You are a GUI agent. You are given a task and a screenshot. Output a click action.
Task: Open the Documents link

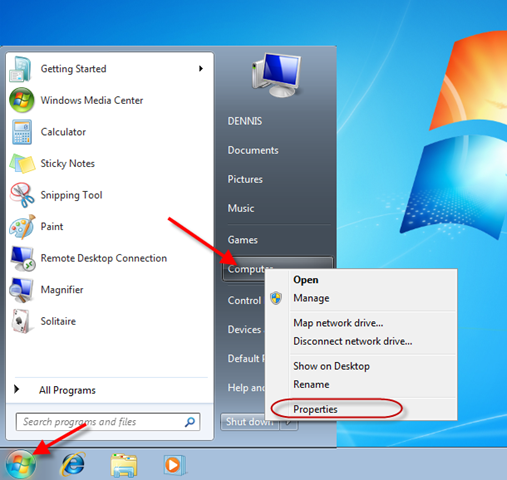(253, 150)
